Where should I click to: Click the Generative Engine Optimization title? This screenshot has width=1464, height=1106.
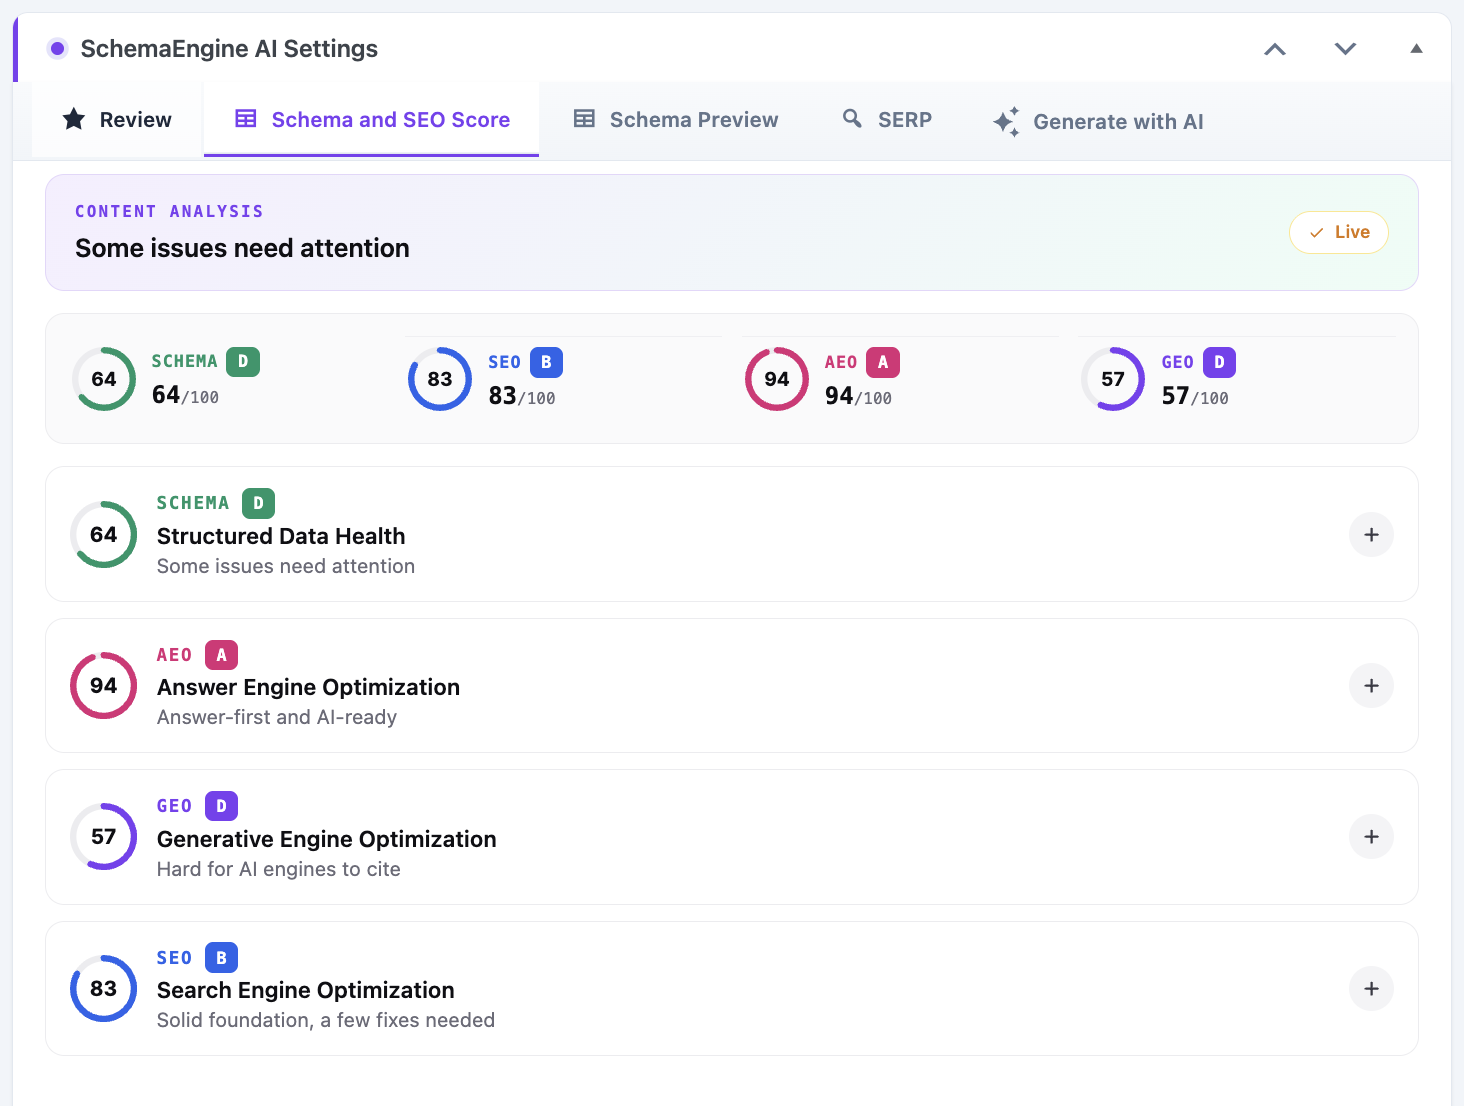coord(327,839)
